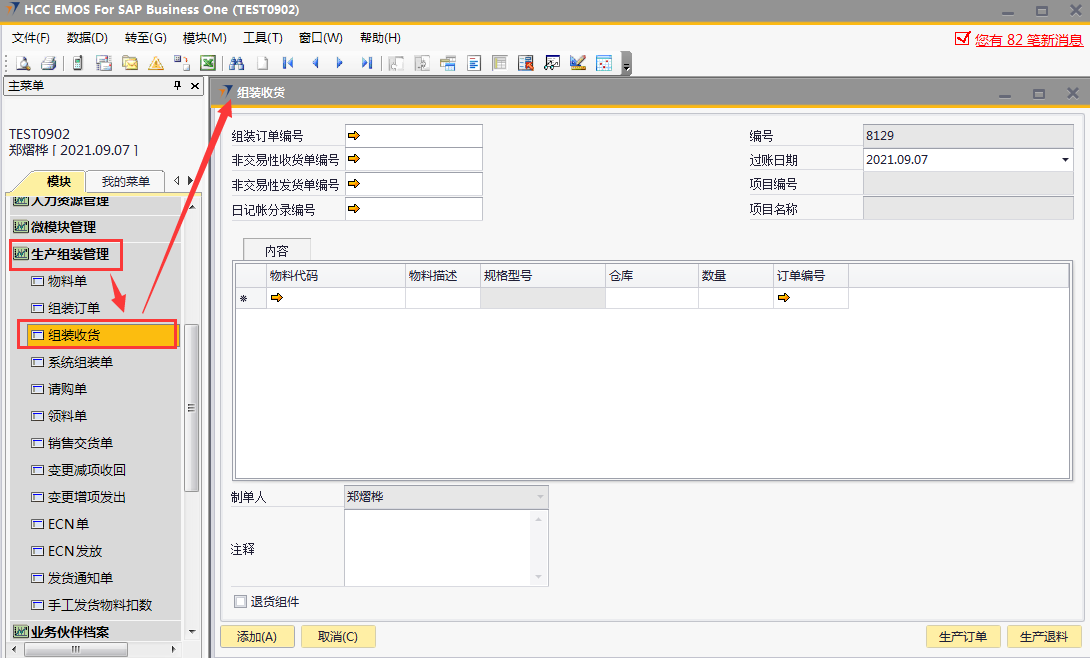Pin the 主菜单 panel
The width and height of the screenshot is (1090, 658).
[x=177, y=86]
